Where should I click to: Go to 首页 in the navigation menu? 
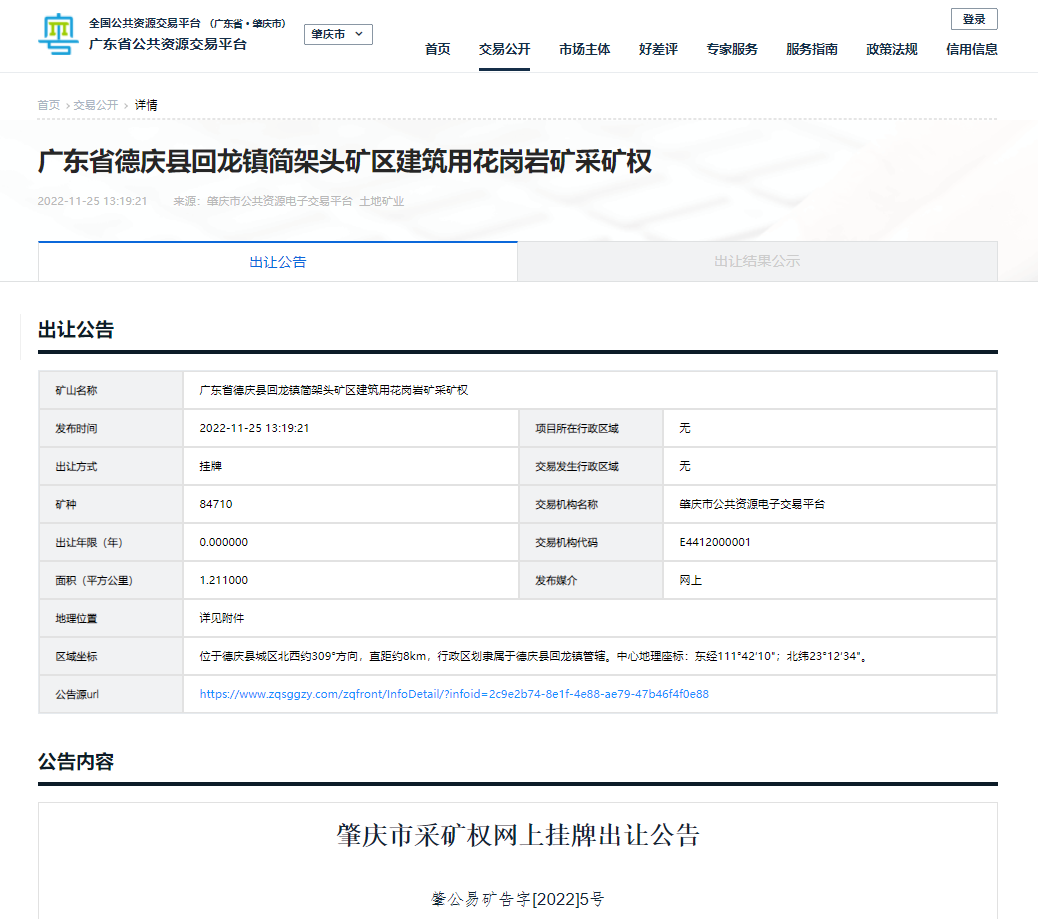437,49
